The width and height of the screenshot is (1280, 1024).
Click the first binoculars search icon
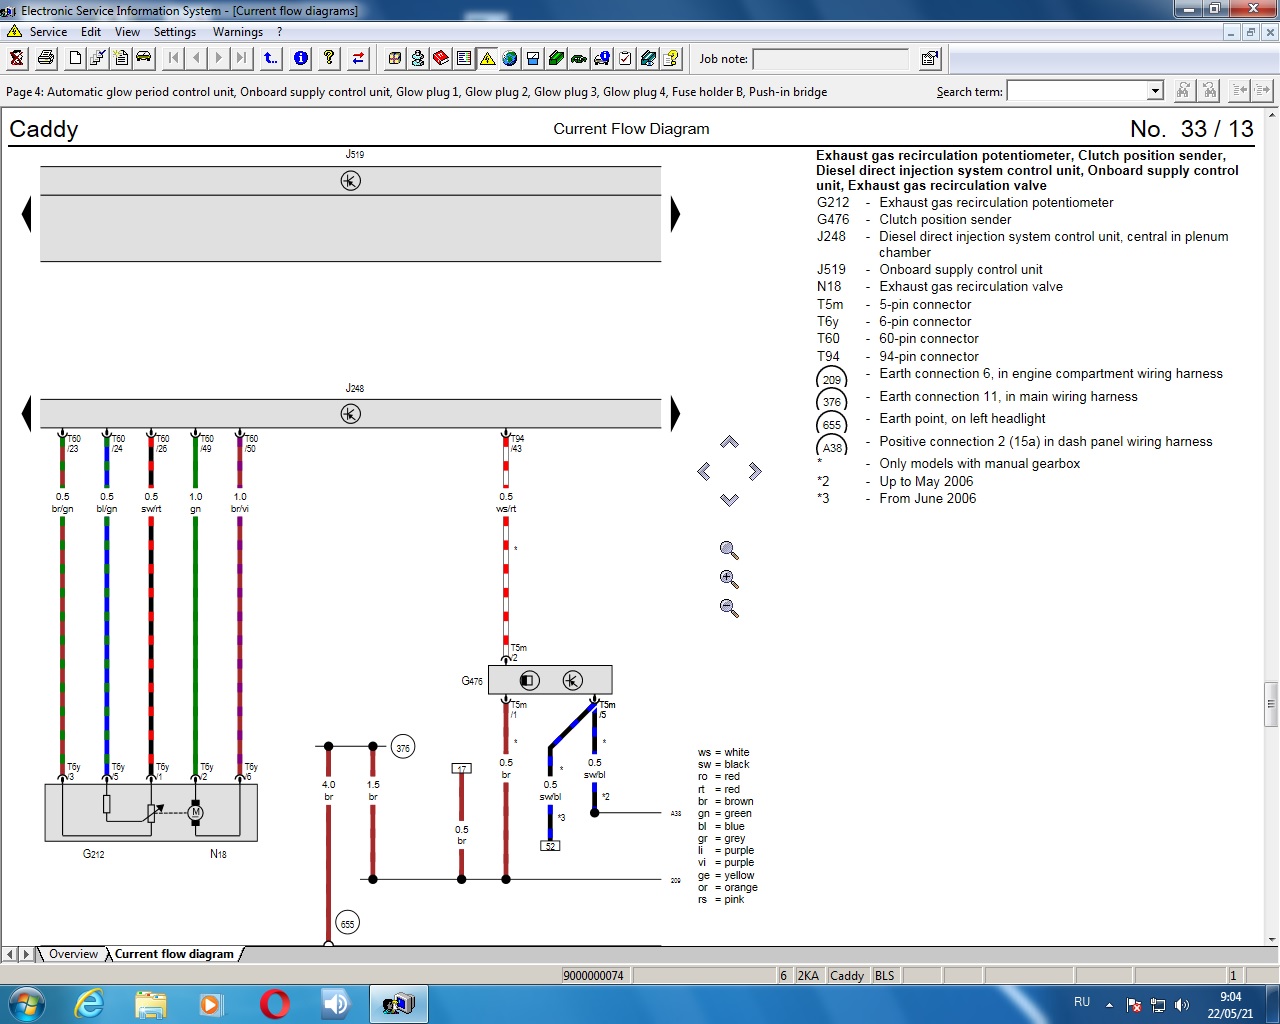point(1183,91)
